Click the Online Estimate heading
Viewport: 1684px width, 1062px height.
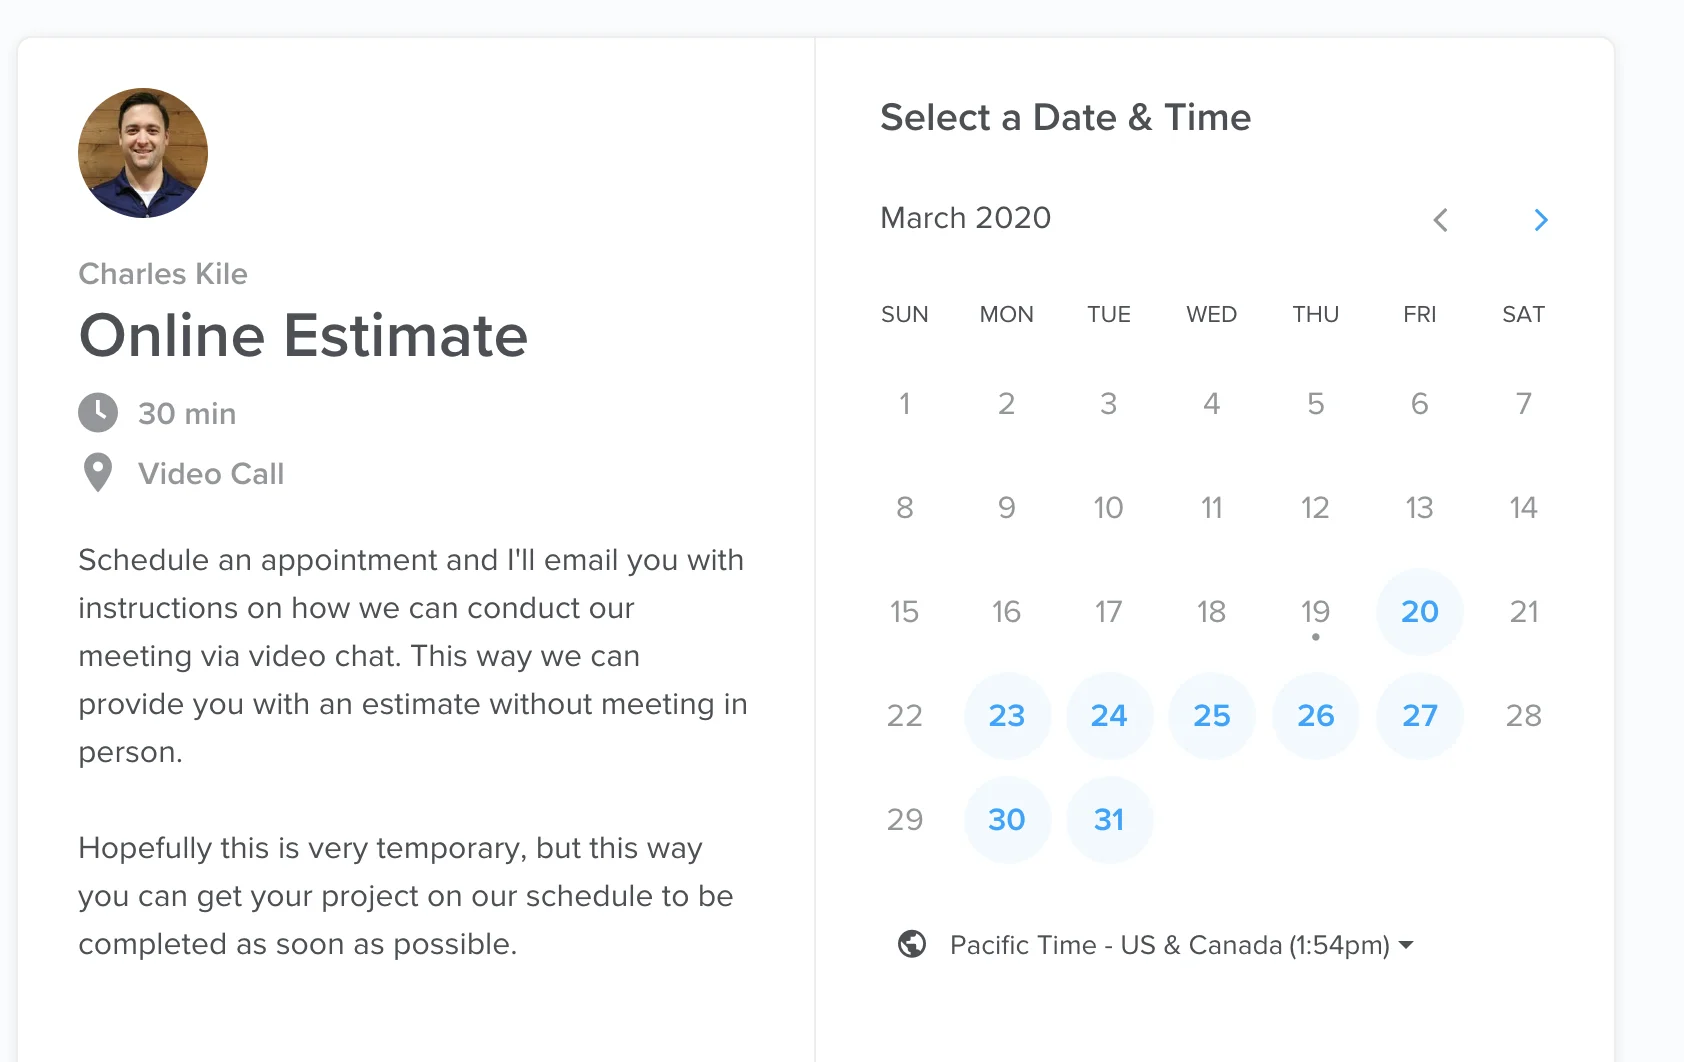tap(303, 335)
